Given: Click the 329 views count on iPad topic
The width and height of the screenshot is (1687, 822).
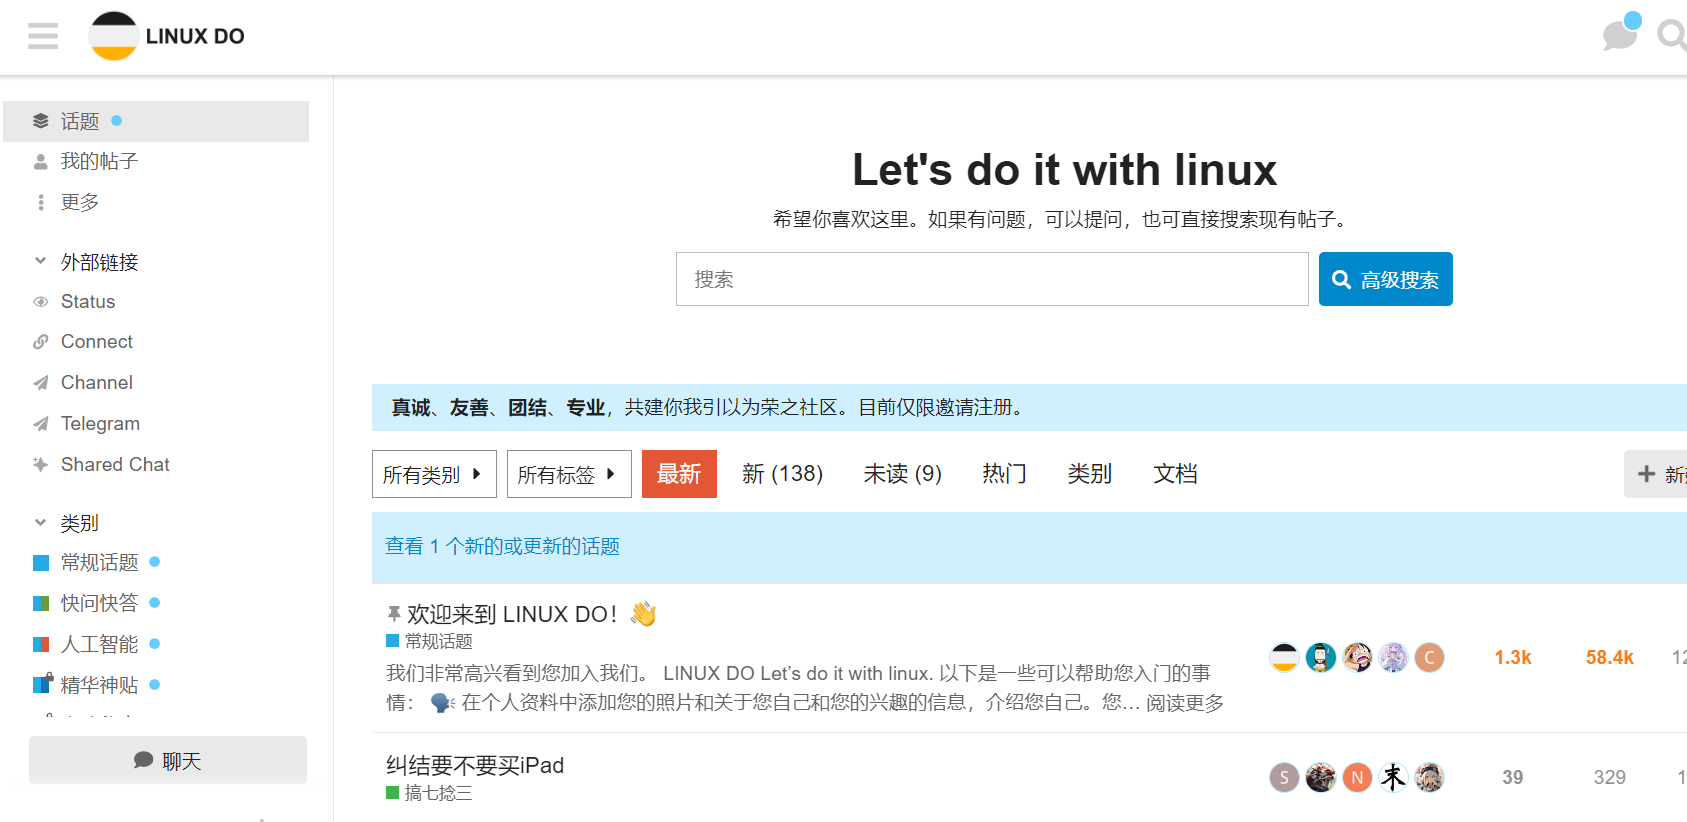Looking at the screenshot, I should click(1609, 777).
